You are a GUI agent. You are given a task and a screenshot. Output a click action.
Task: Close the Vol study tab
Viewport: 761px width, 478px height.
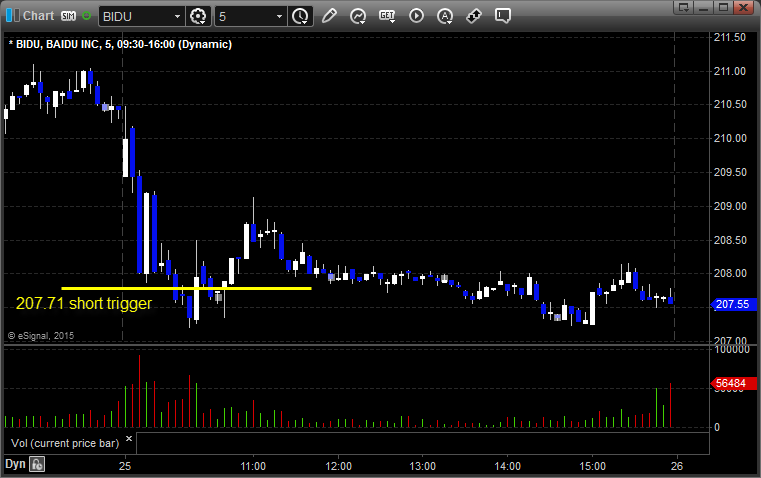pyautogui.click(x=128, y=438)
